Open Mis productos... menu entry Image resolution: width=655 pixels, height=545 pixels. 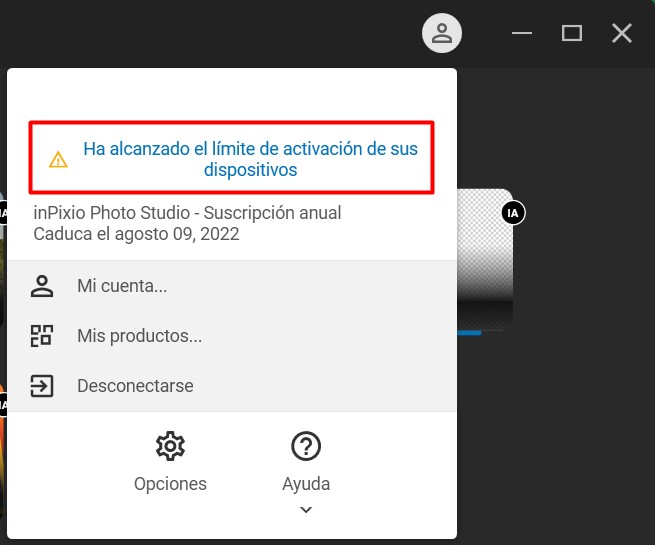(232, 336)
